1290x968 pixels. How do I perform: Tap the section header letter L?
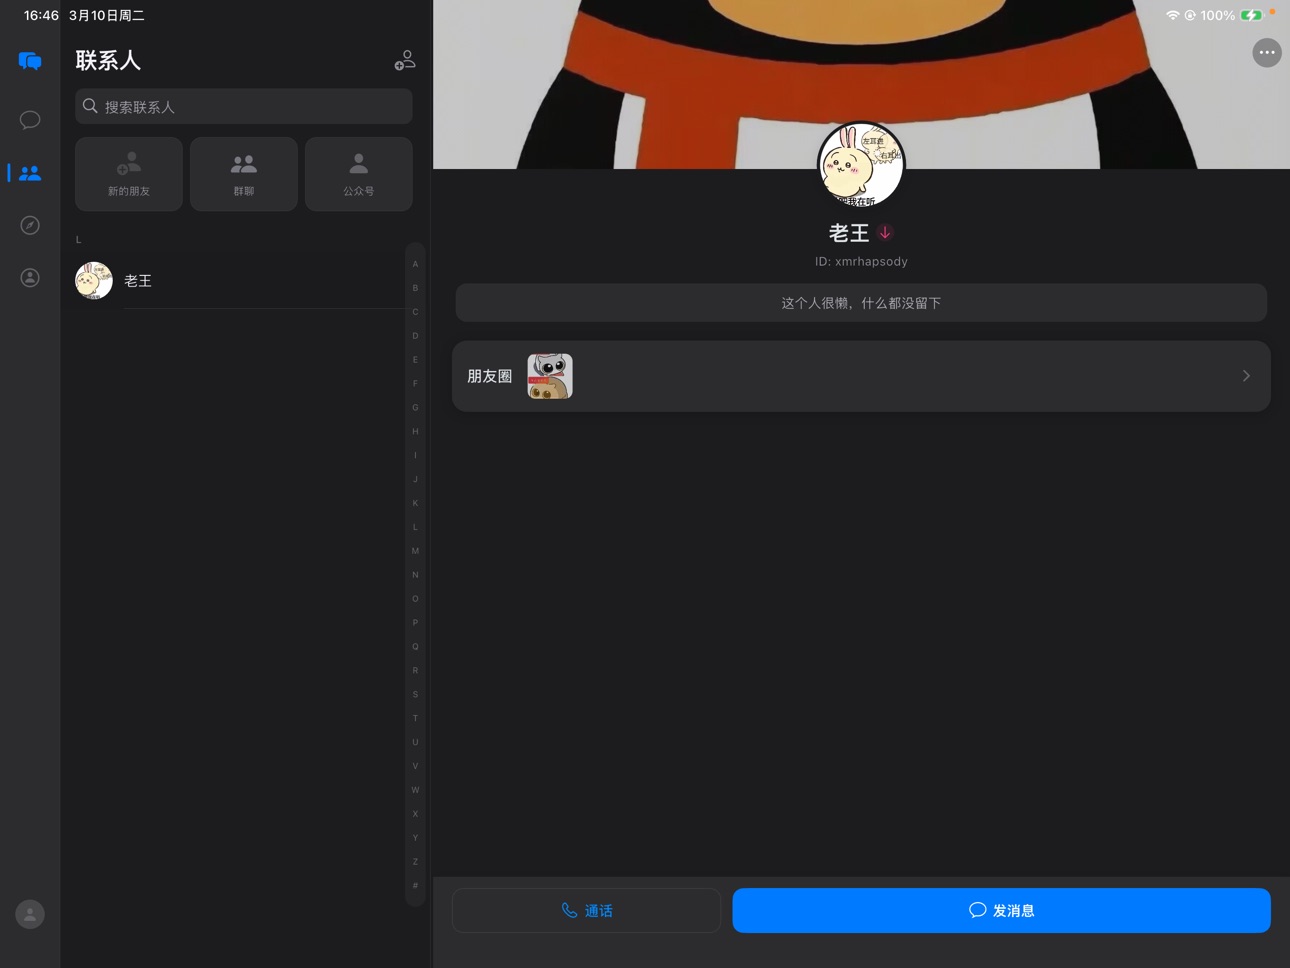pyautogui.click(x=78, y=240)
